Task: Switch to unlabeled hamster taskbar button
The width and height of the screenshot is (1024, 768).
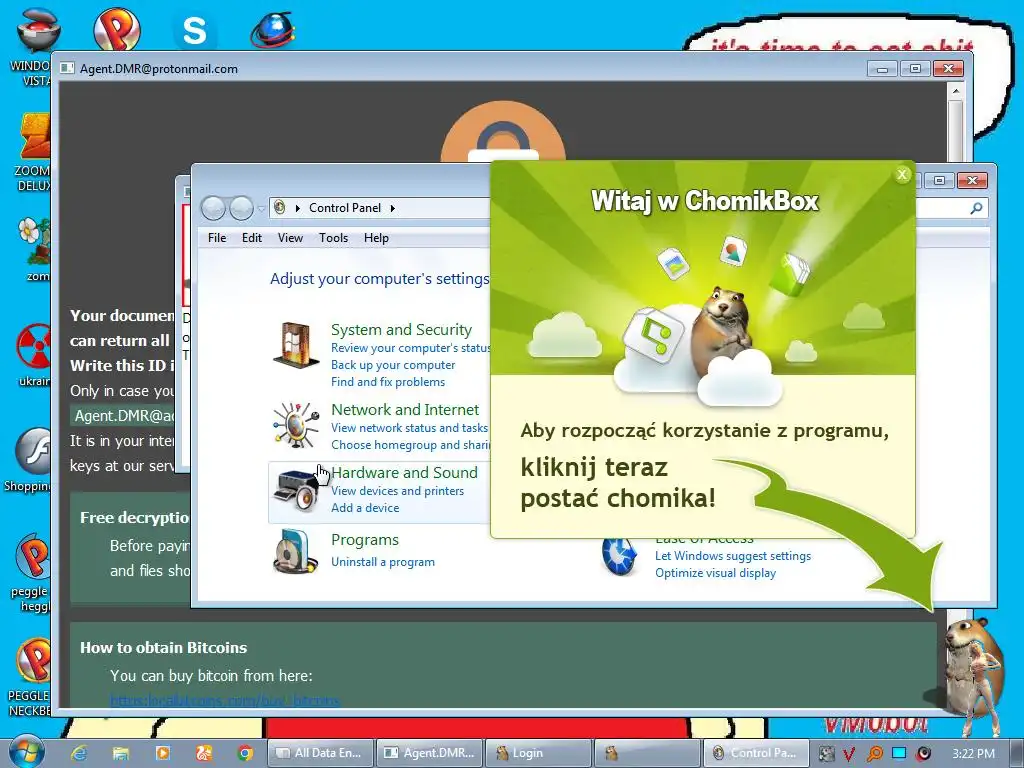Action: click(647, 753)
